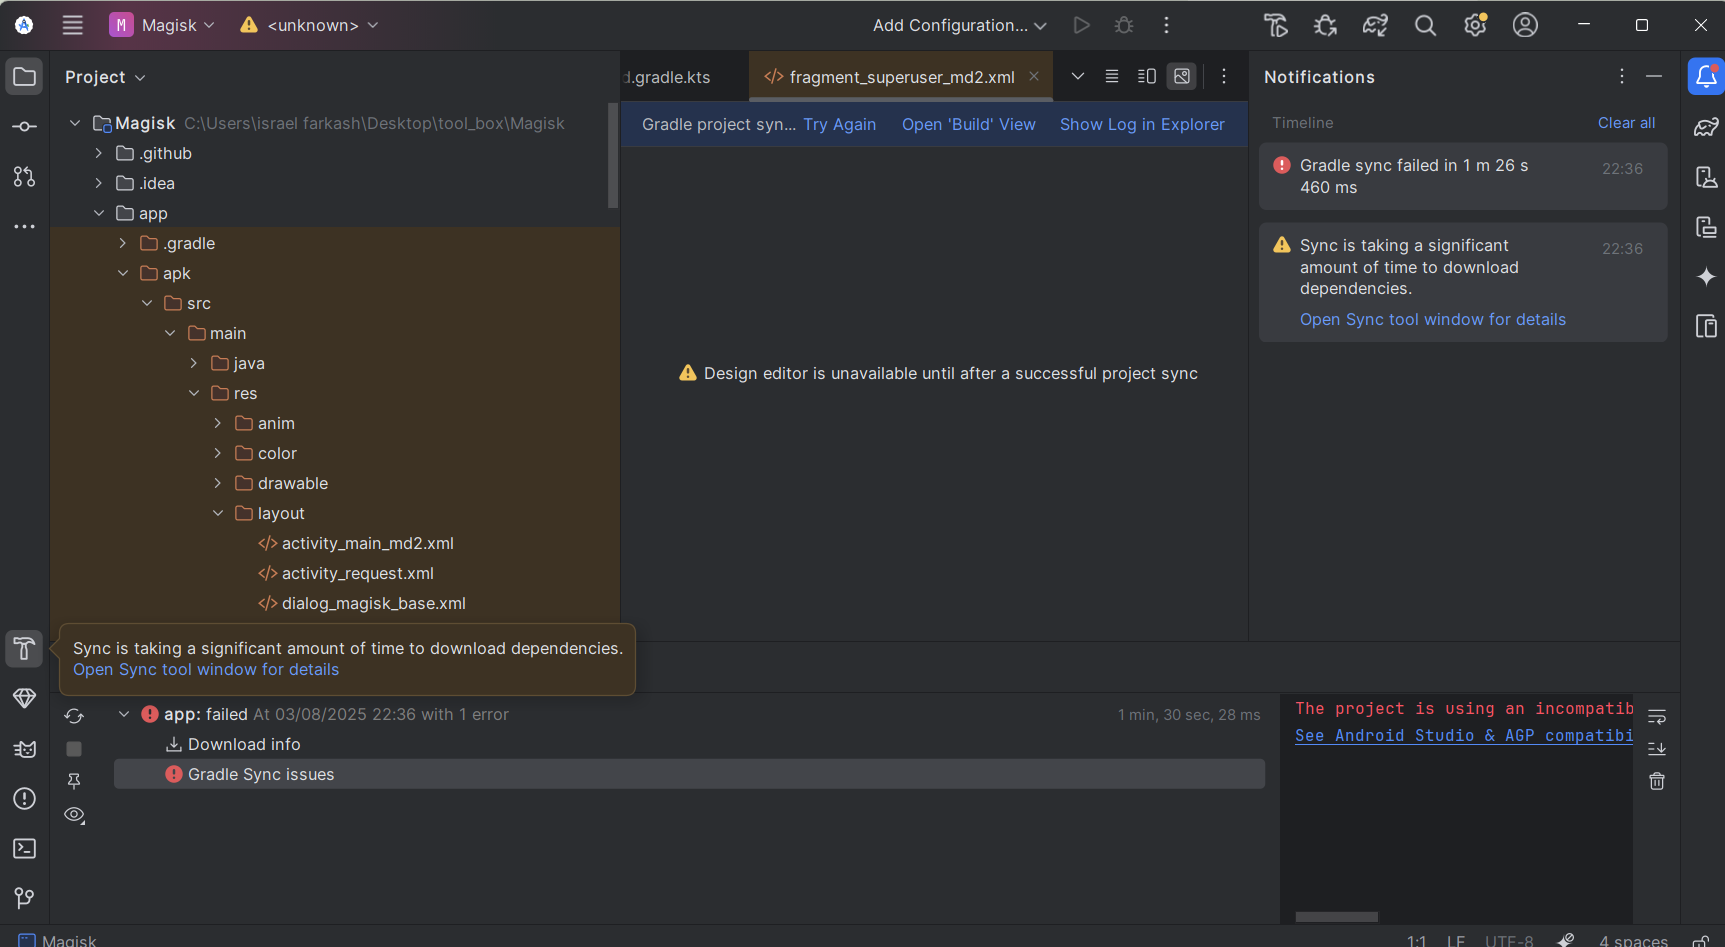Sync project with Gradle files icon
This screenshot has height=947, width=1725.
[x=1375, y=25]
